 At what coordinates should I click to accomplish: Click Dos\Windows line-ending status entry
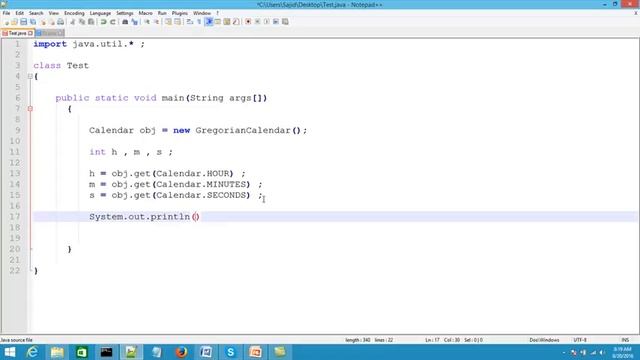click(544, 340)
